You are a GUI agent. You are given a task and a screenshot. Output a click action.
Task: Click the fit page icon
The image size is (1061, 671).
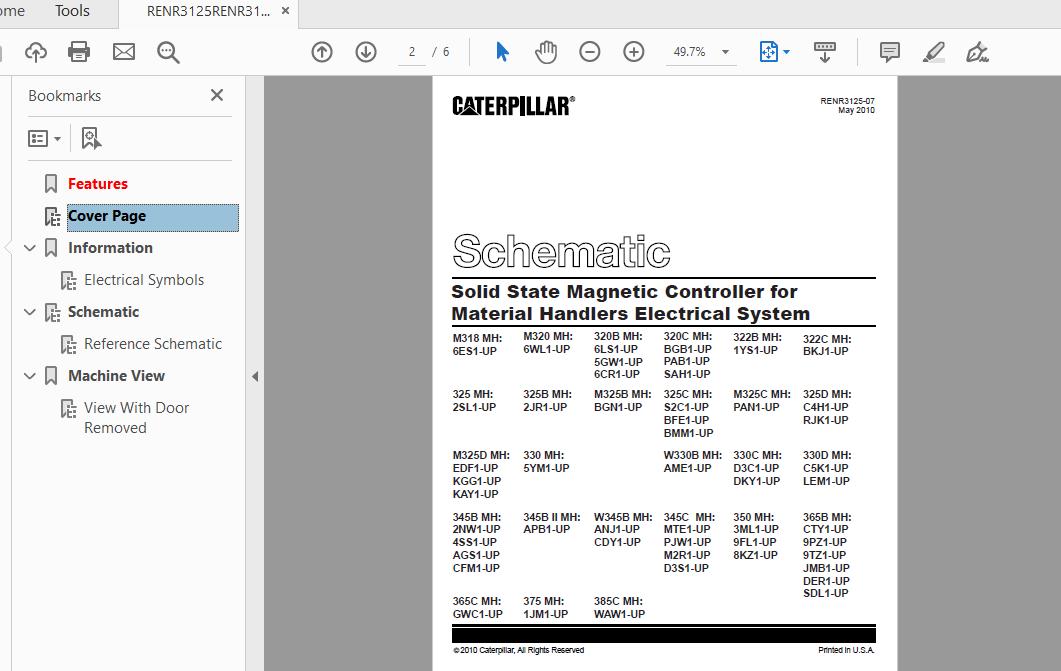coord(769,52)
